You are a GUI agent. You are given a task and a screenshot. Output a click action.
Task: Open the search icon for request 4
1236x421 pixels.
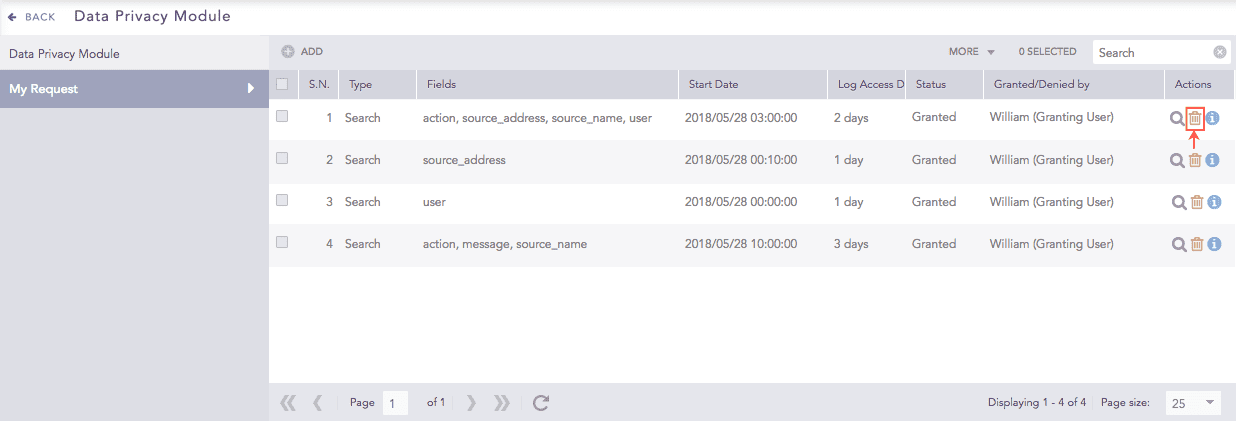(1178, 244)
